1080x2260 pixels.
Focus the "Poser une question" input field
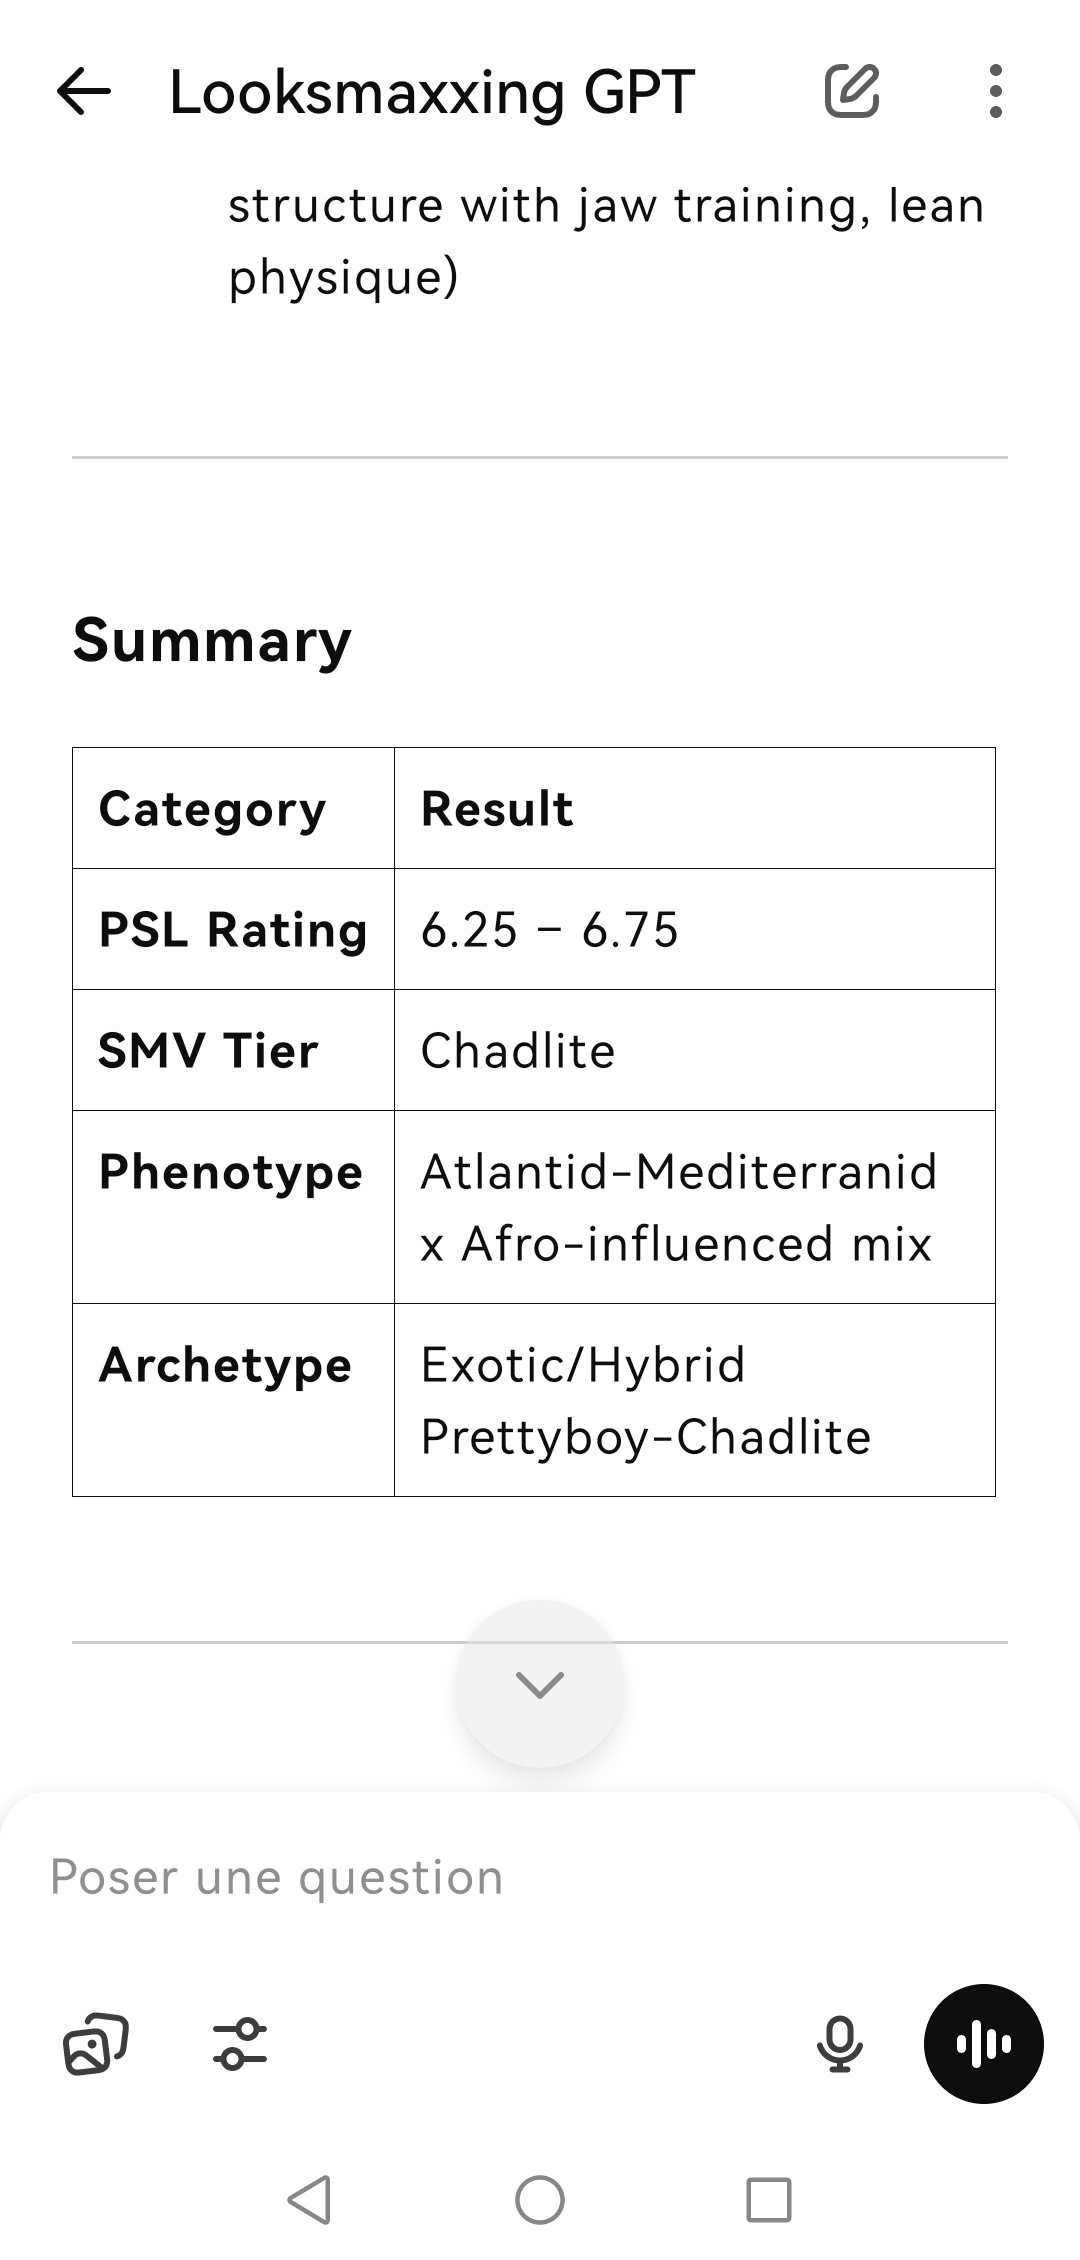click(x=500, y=1877)
